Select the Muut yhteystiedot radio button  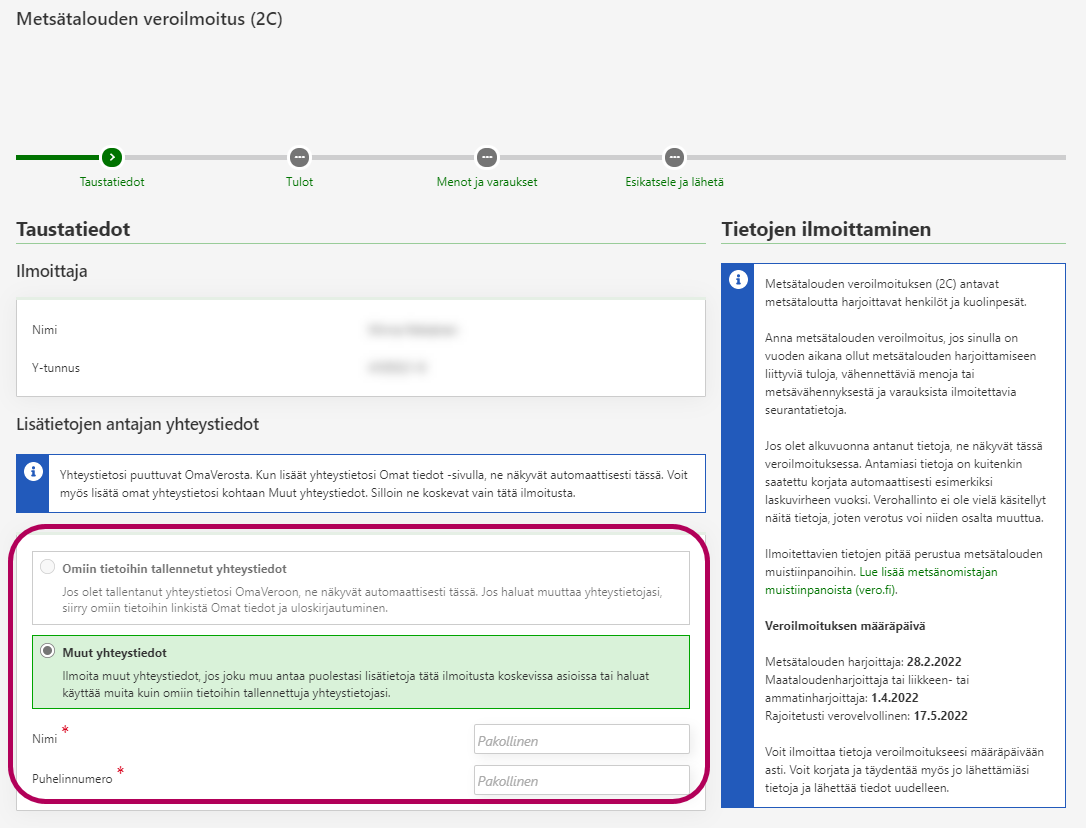coord(47,651)
